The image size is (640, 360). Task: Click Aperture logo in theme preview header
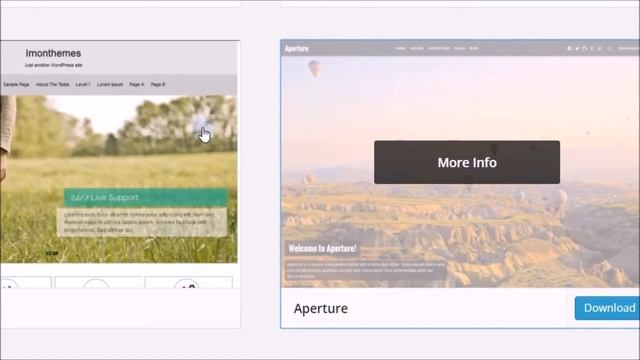(x=297, y=49)
